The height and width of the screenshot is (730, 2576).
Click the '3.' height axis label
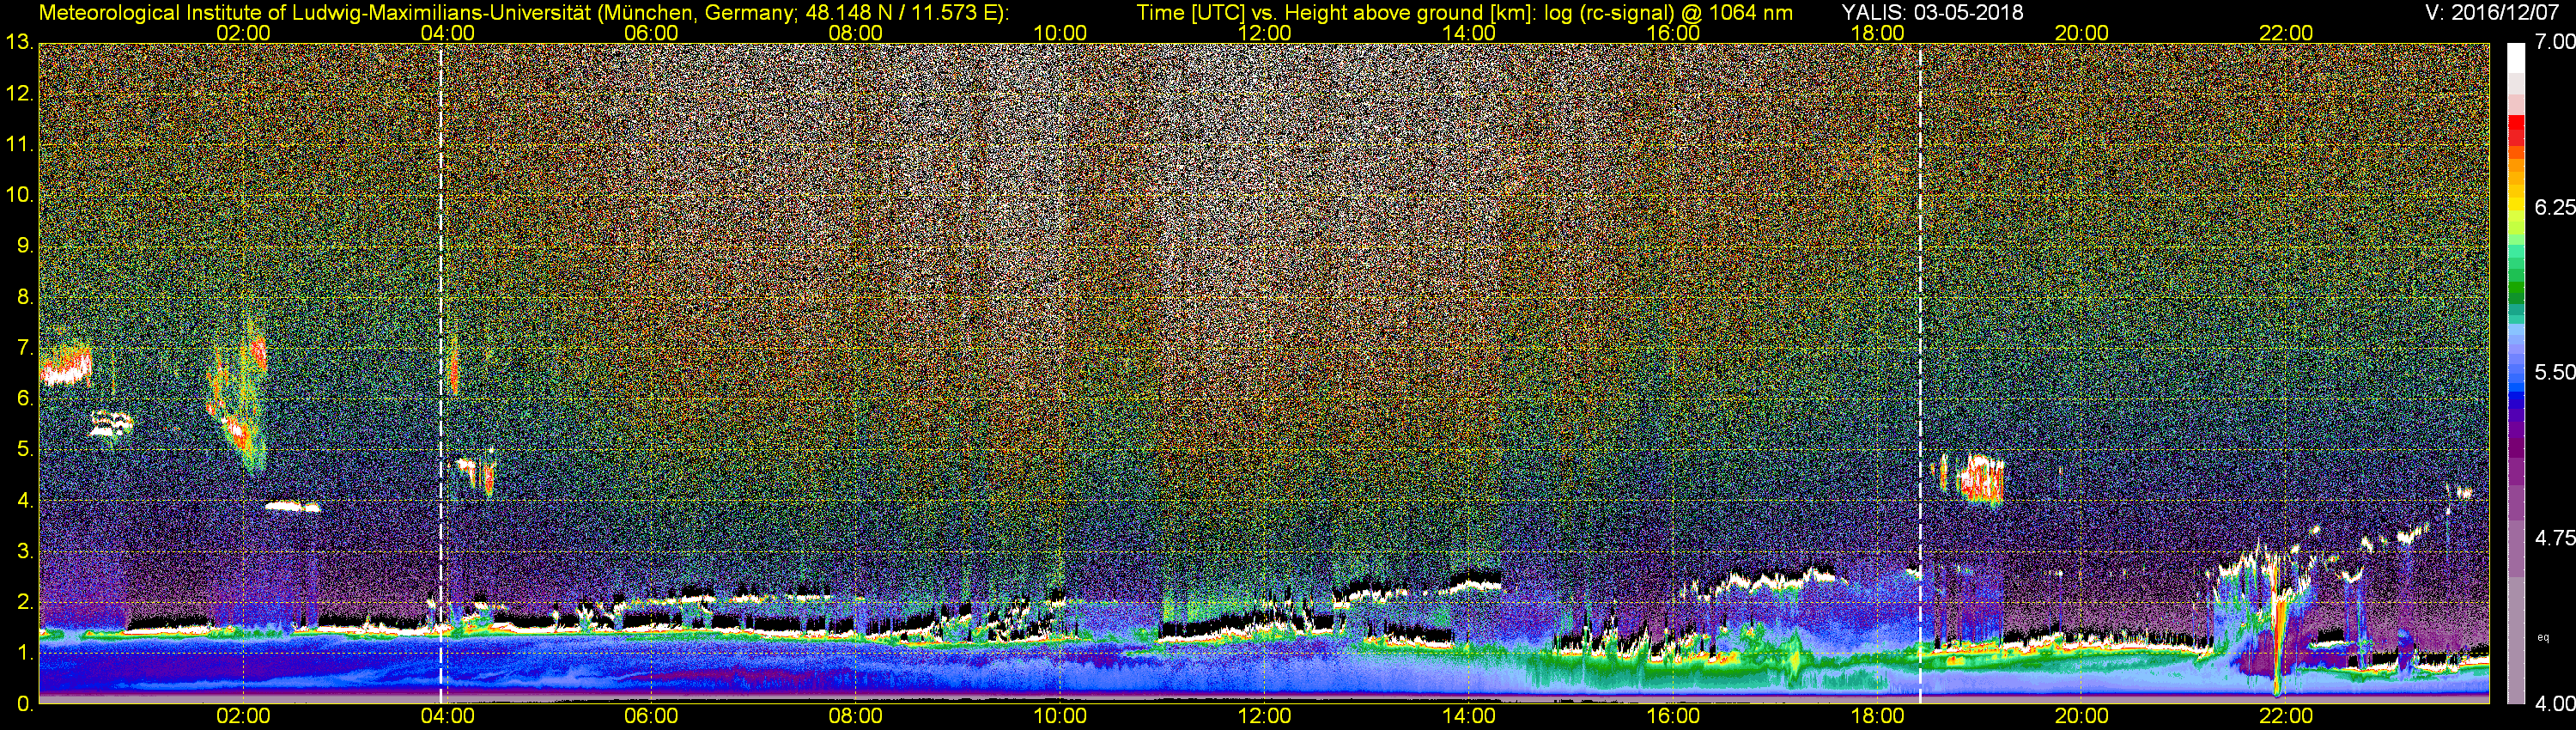(x=26, y=551)
